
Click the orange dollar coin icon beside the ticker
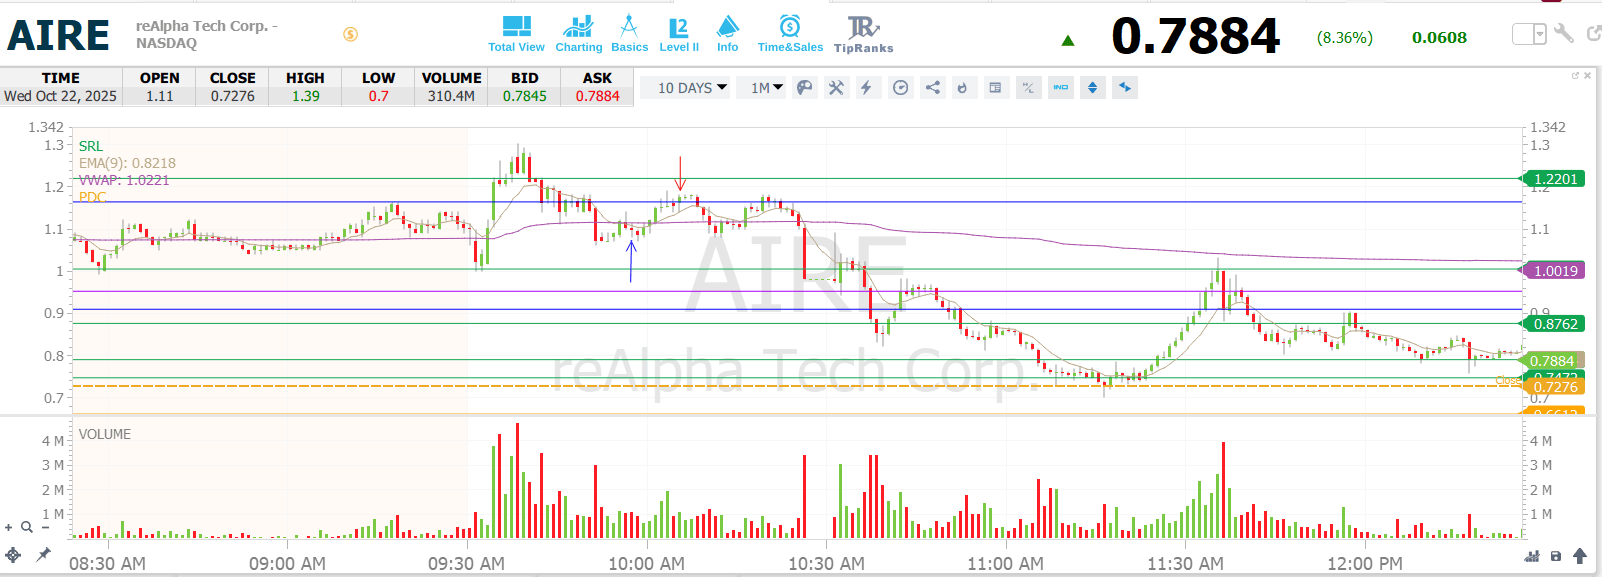[350, 34]
